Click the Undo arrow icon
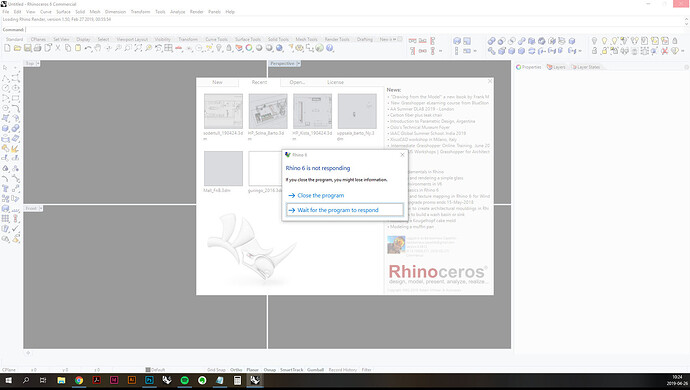 (88, 48)
